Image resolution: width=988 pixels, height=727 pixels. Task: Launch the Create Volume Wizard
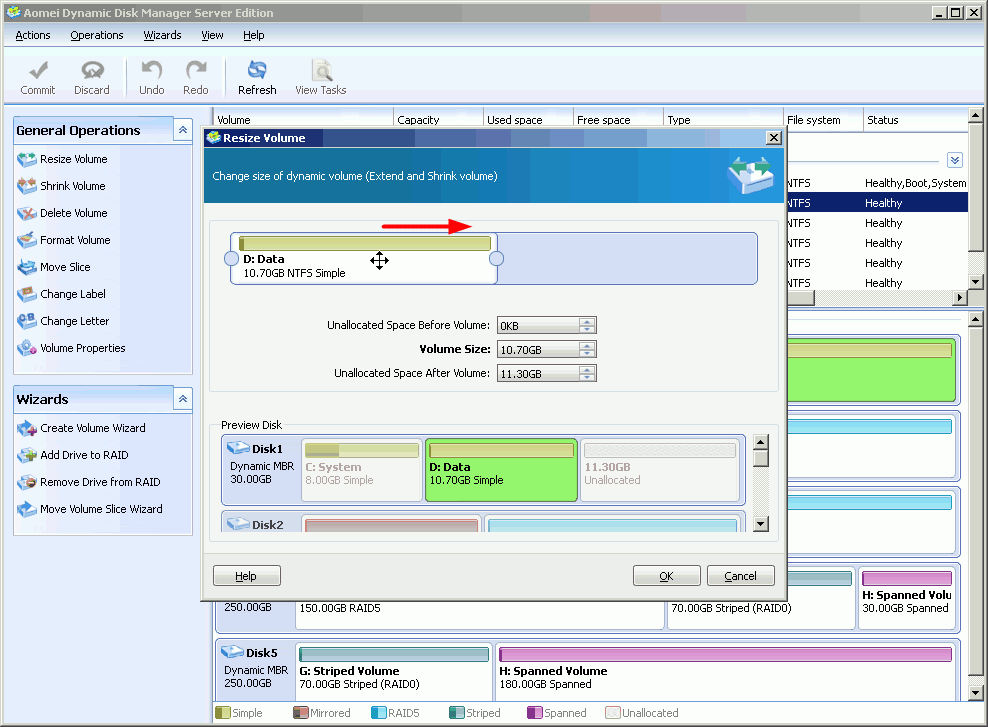click(92, 428)
